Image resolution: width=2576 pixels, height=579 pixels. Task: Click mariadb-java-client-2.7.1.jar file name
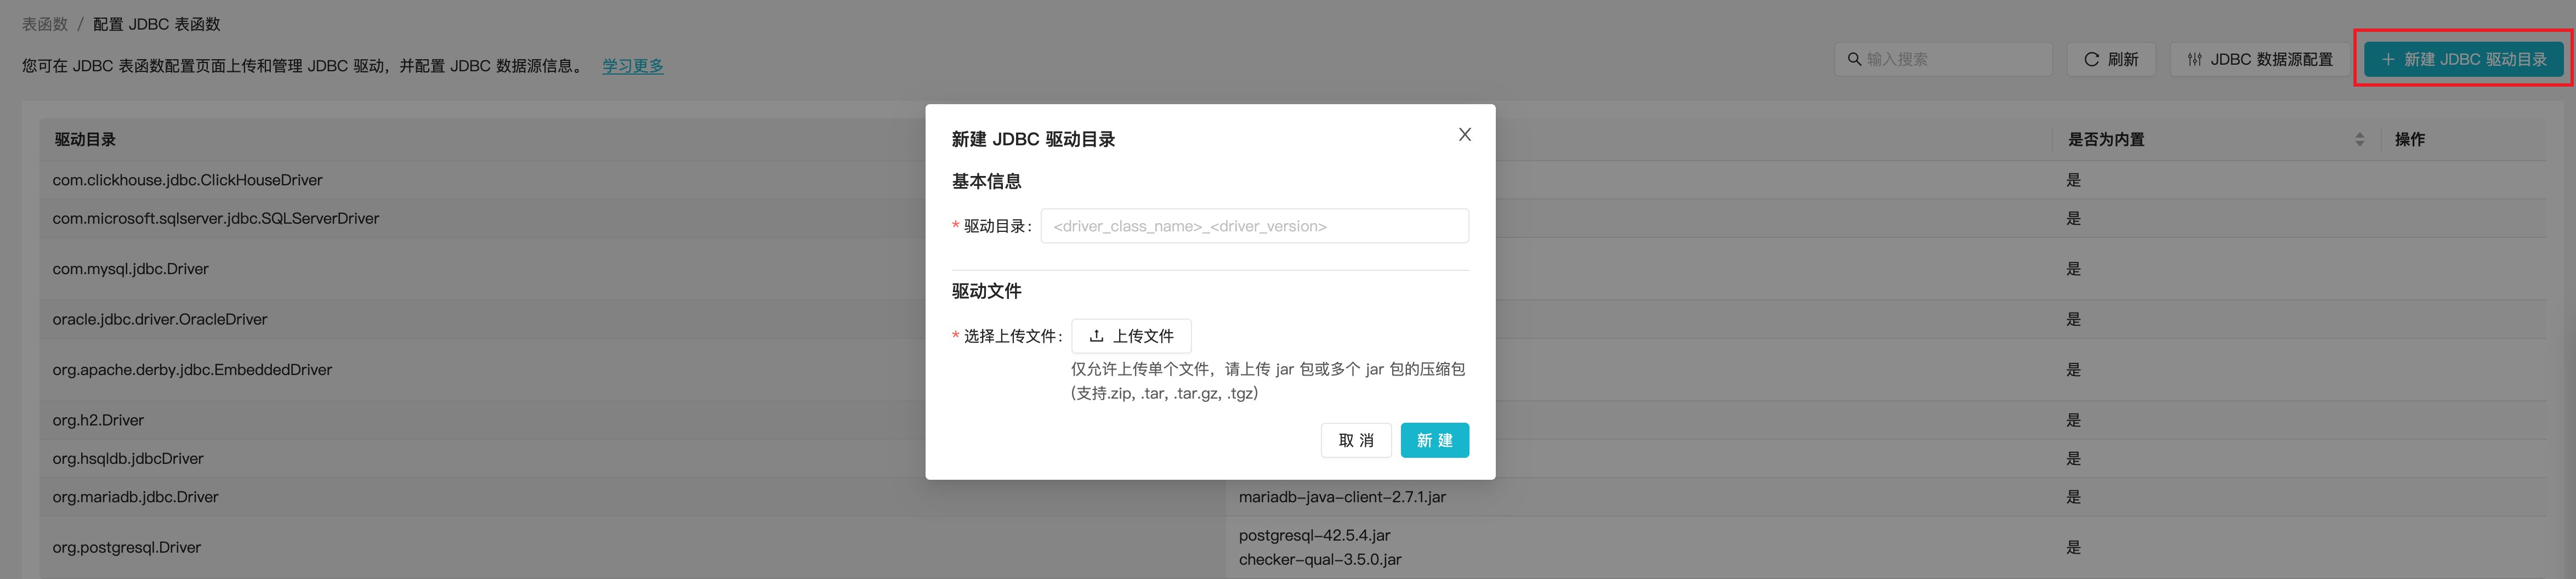click(x=1342, y=497)
